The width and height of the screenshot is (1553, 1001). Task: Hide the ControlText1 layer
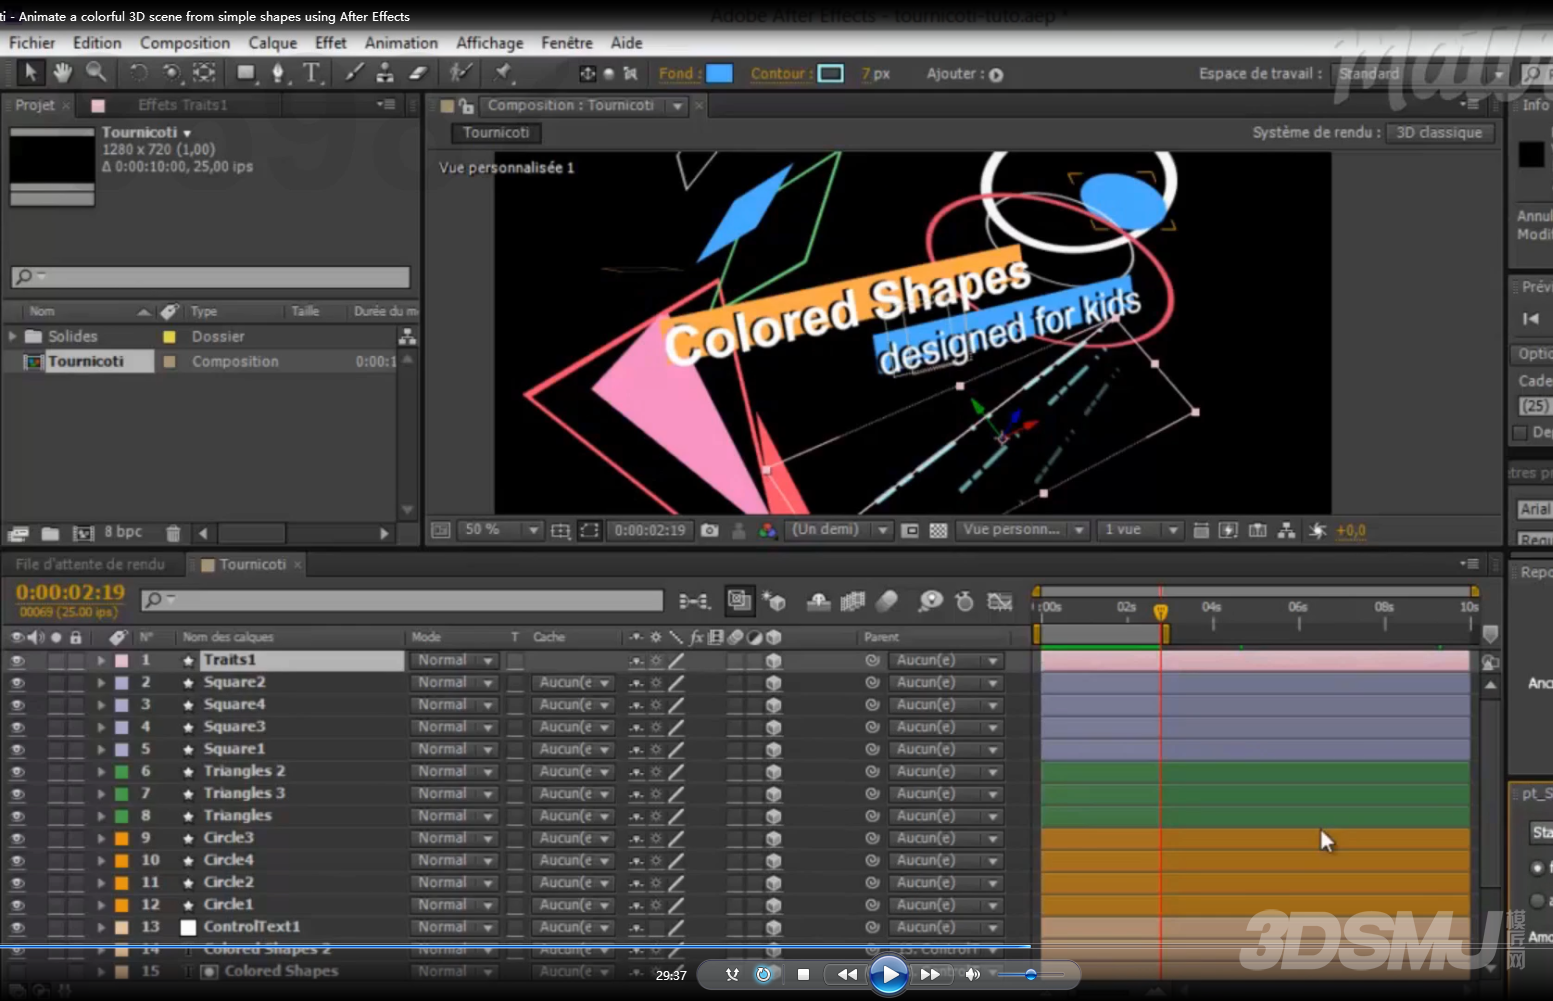tap(17, 928)
